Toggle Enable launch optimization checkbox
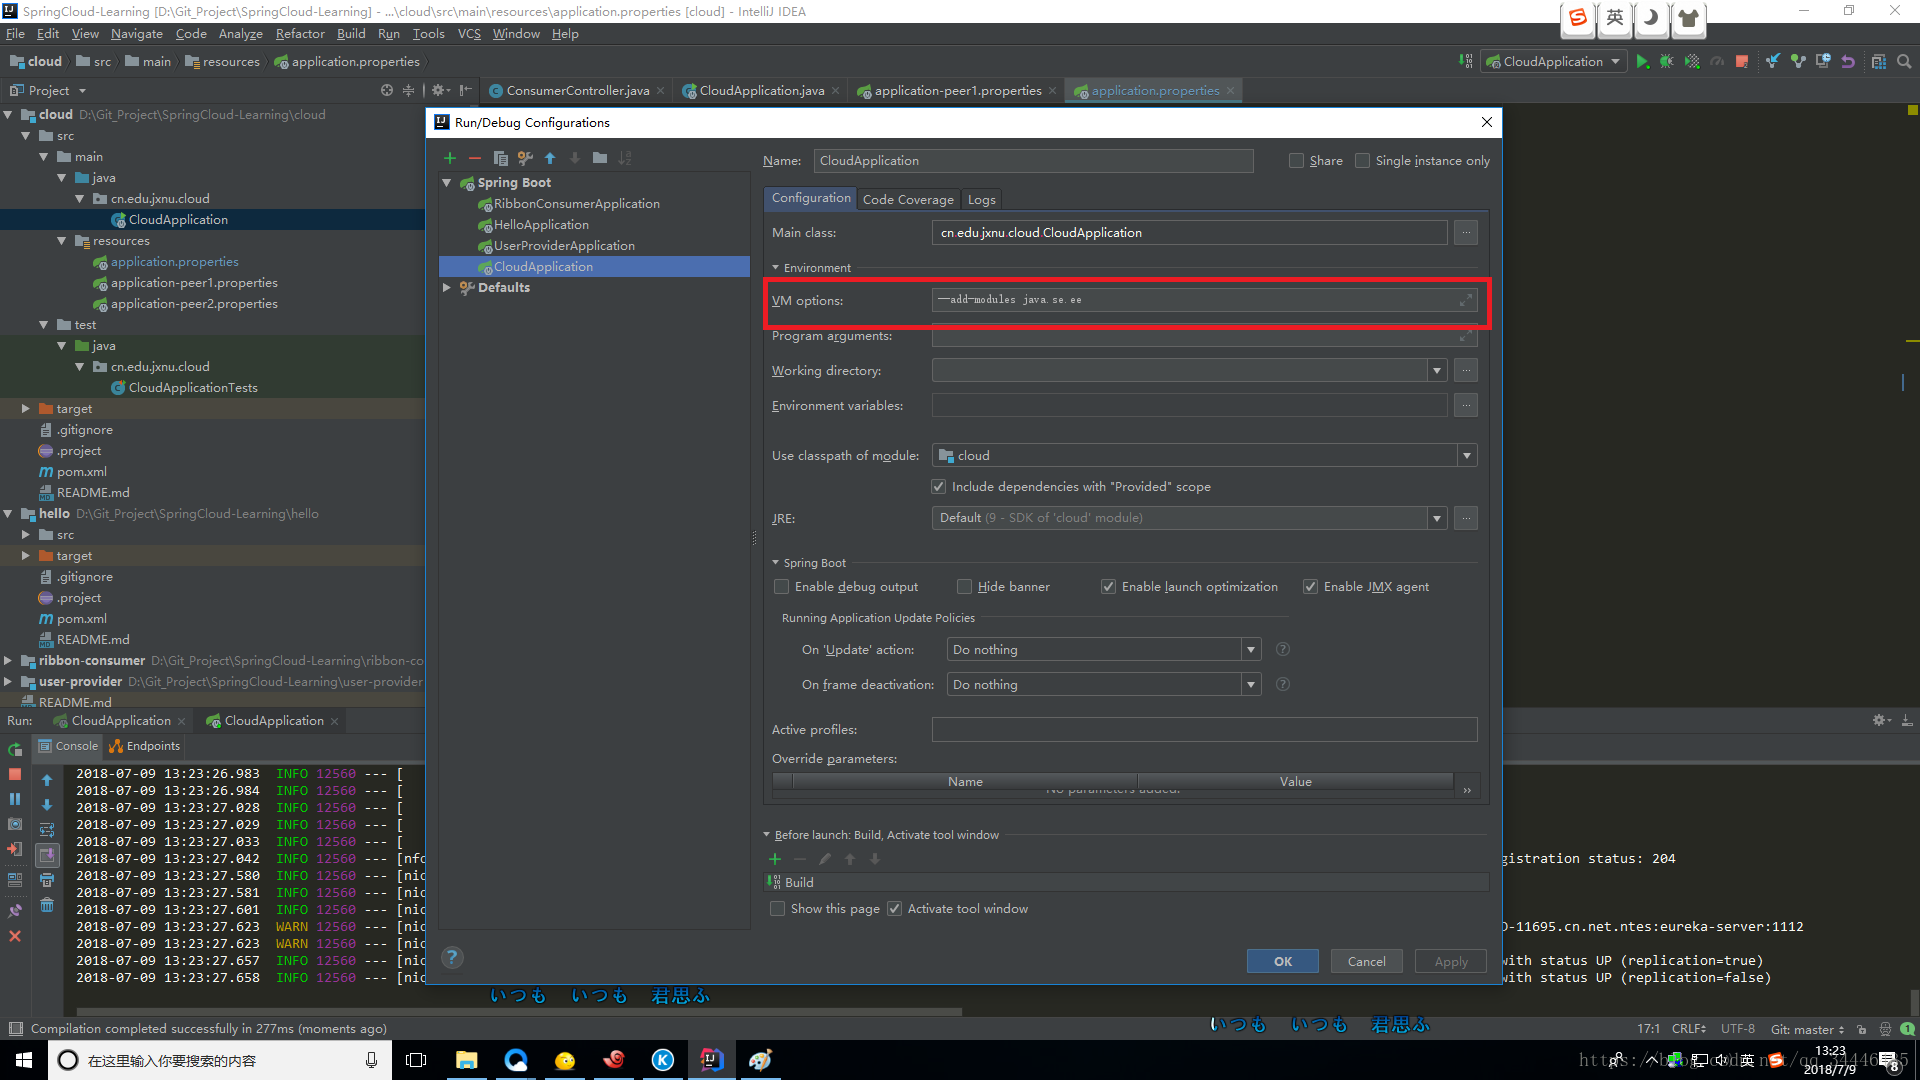The image size is (1920, 1080). (1108, 587)
